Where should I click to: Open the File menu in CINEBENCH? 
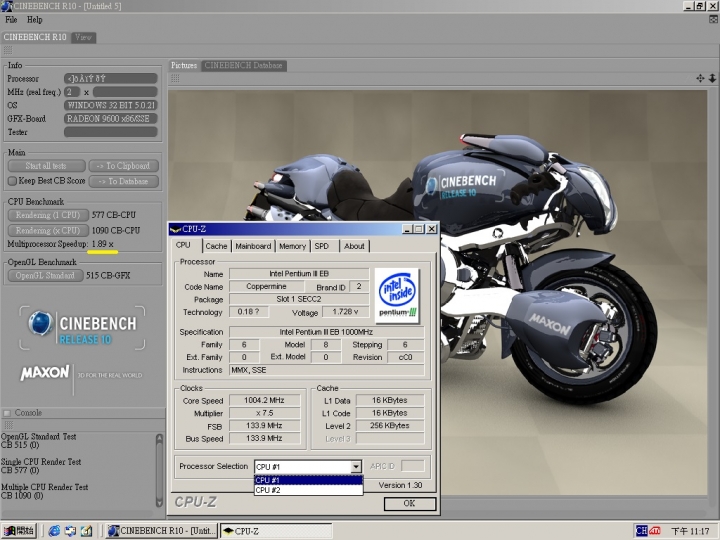(11, 20)
